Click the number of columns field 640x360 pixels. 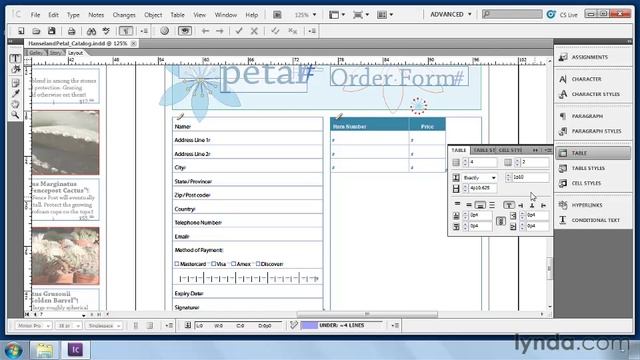pos(535,162)
